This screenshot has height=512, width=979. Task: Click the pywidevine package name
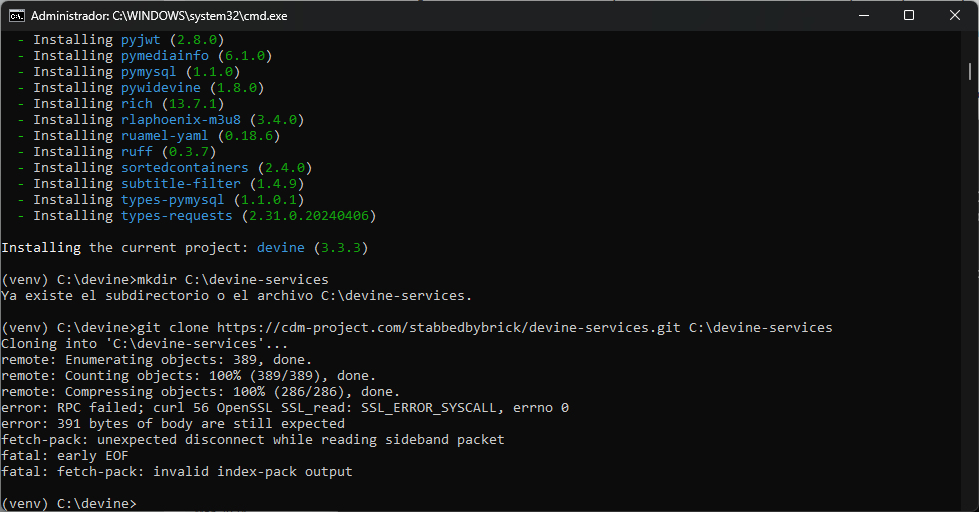(x=161, y=88)
